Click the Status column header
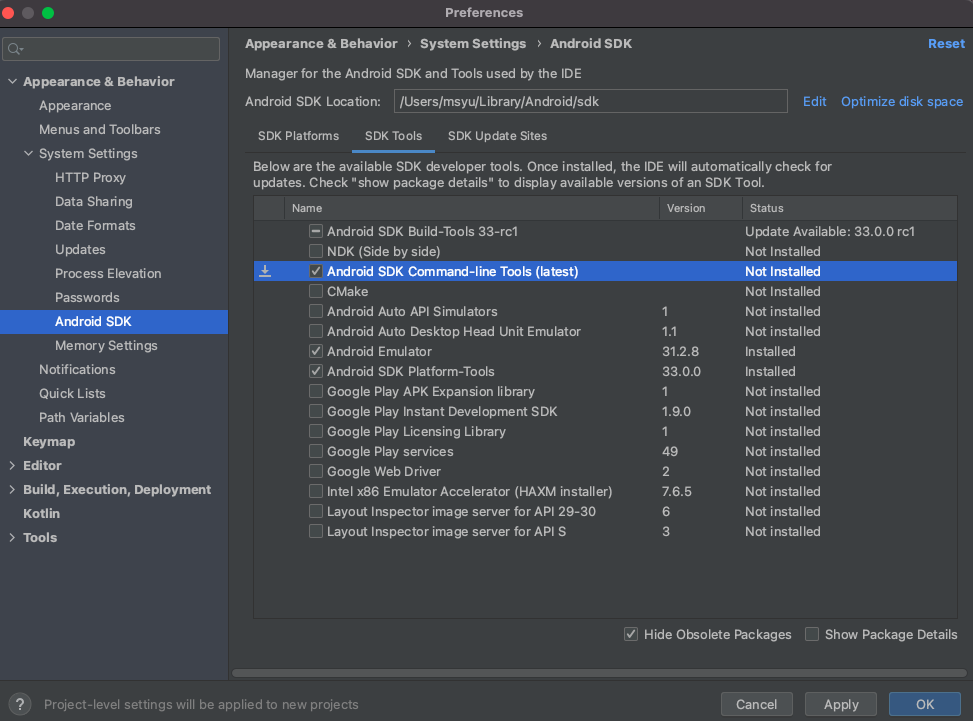This screenshot has height=721, width=973. pyautogui.click(x=850, y=208)
